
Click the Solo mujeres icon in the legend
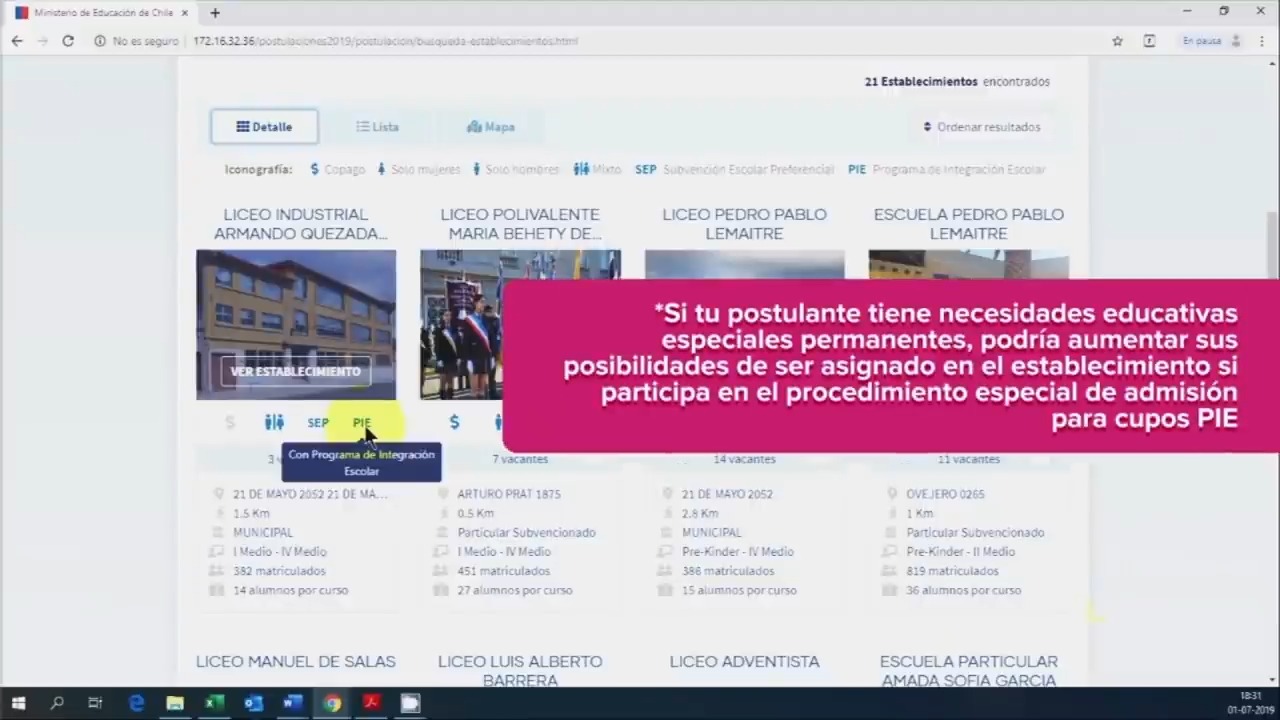pyautogui.click(x=381, y=170)
